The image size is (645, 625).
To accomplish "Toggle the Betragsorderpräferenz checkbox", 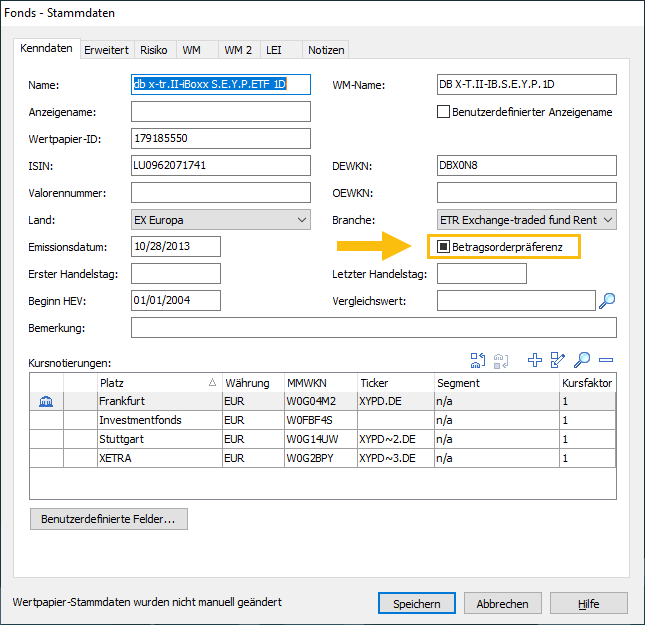I will 444,245.
